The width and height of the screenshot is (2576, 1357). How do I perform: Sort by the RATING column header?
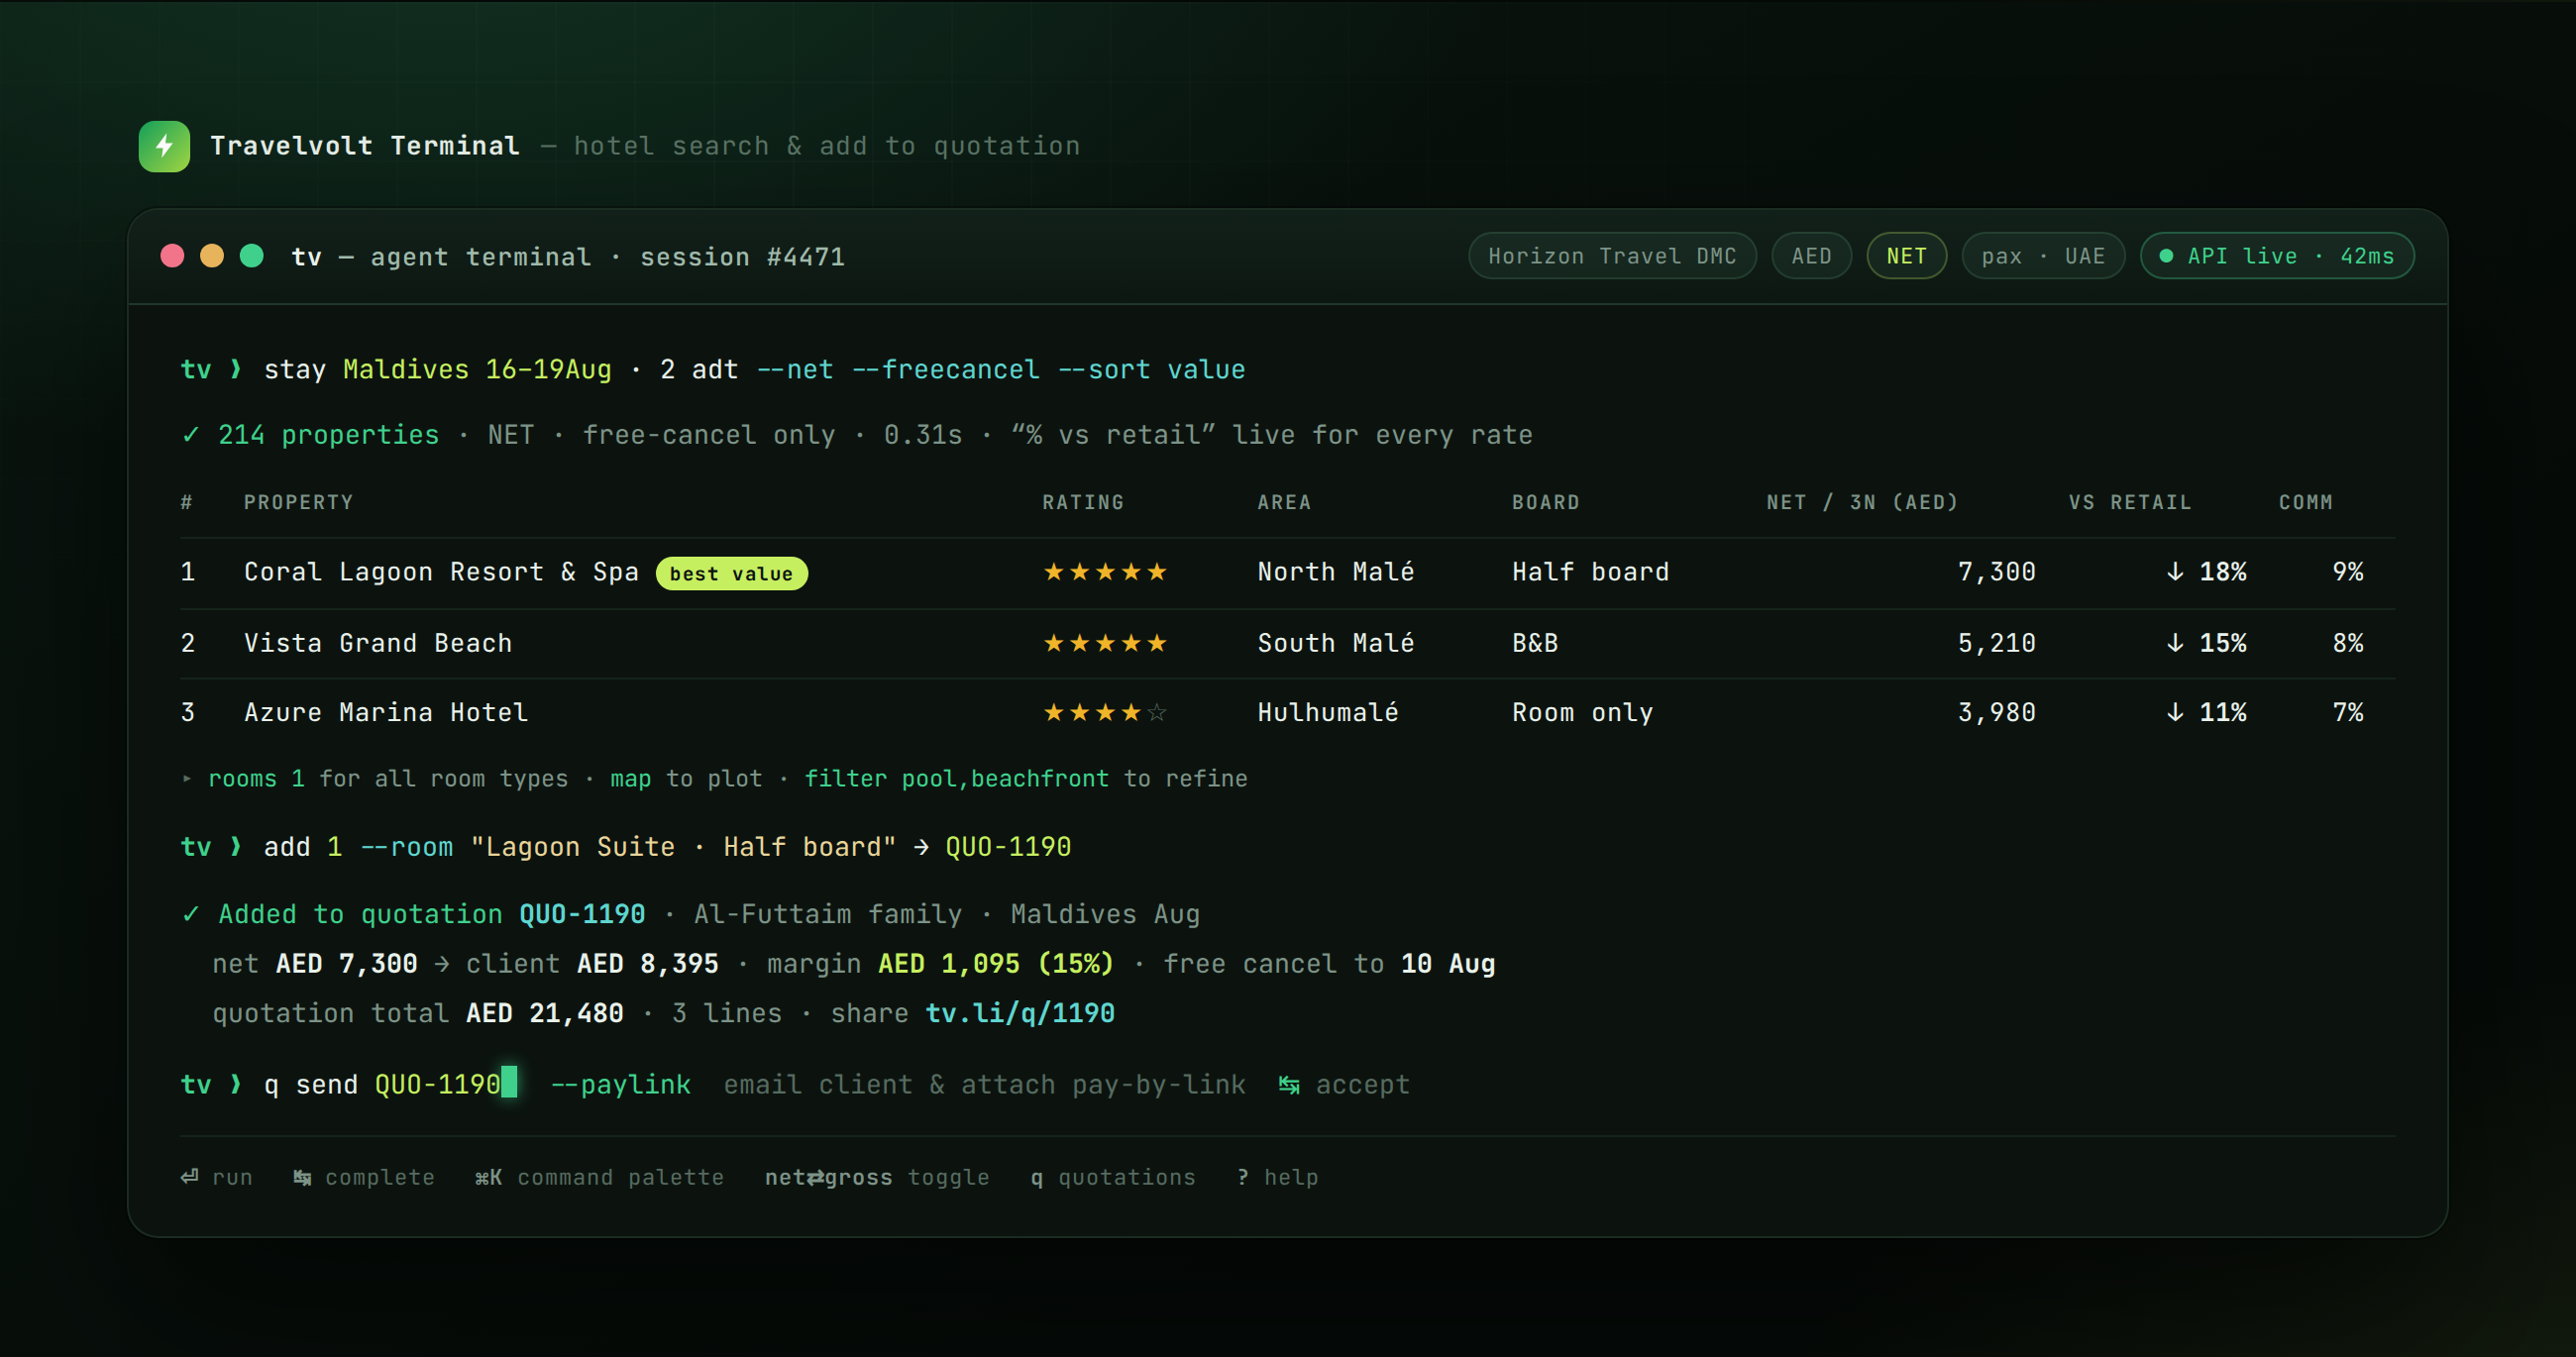[x=1083, y=502]
